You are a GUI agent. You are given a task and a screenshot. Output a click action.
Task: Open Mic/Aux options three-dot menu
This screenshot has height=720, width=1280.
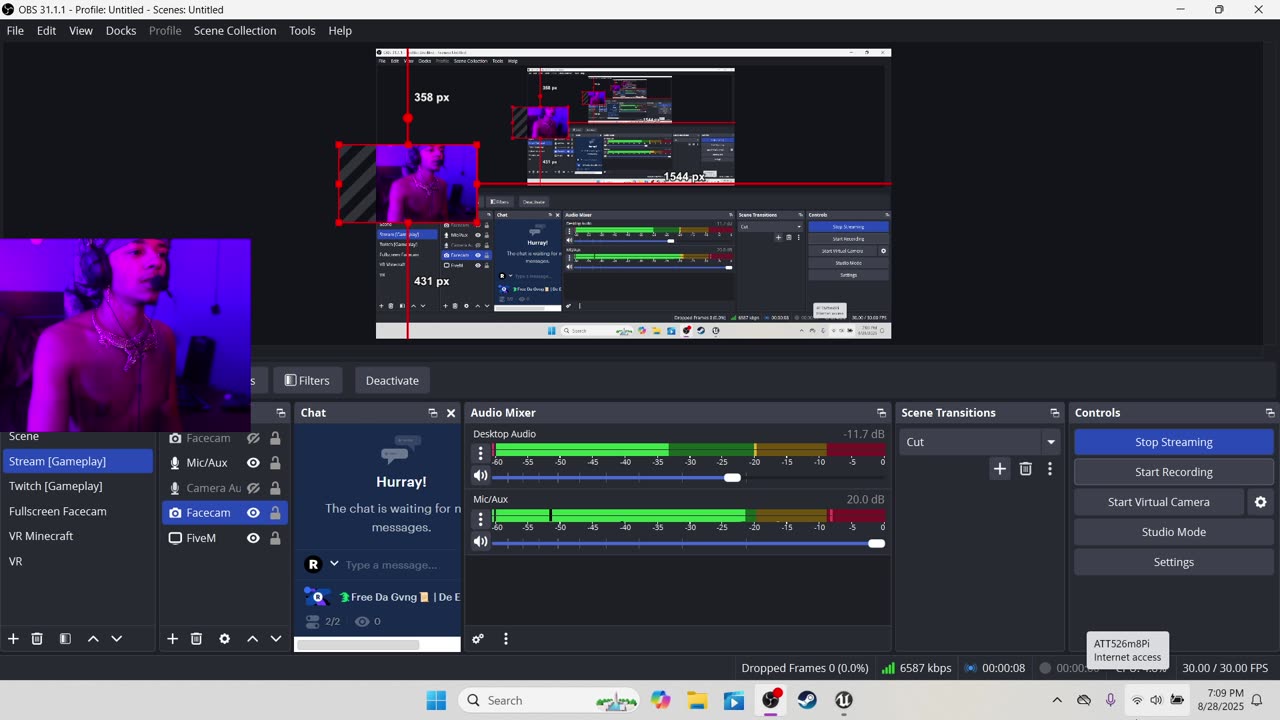481,519
